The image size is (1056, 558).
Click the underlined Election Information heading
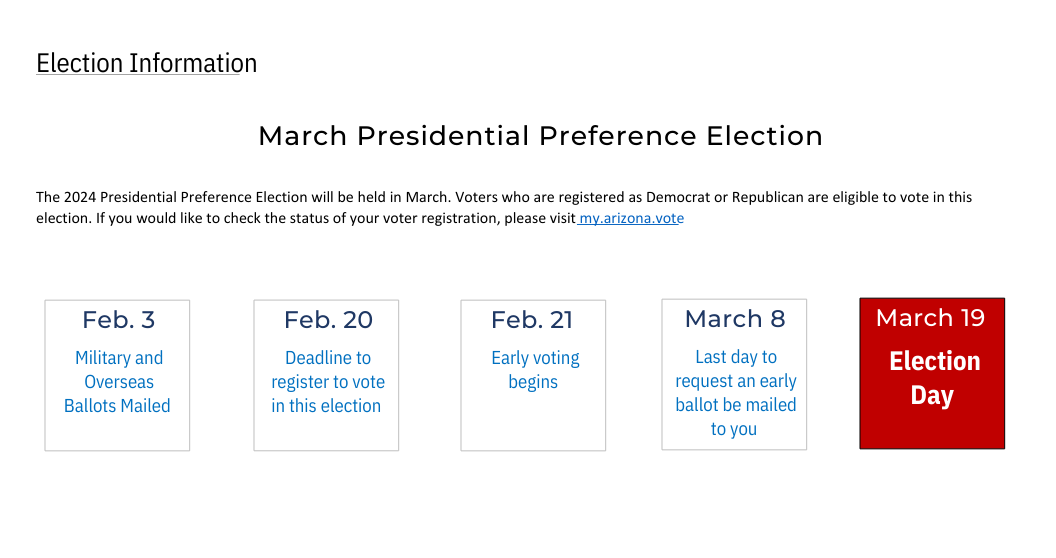click(x=146, y=64)
